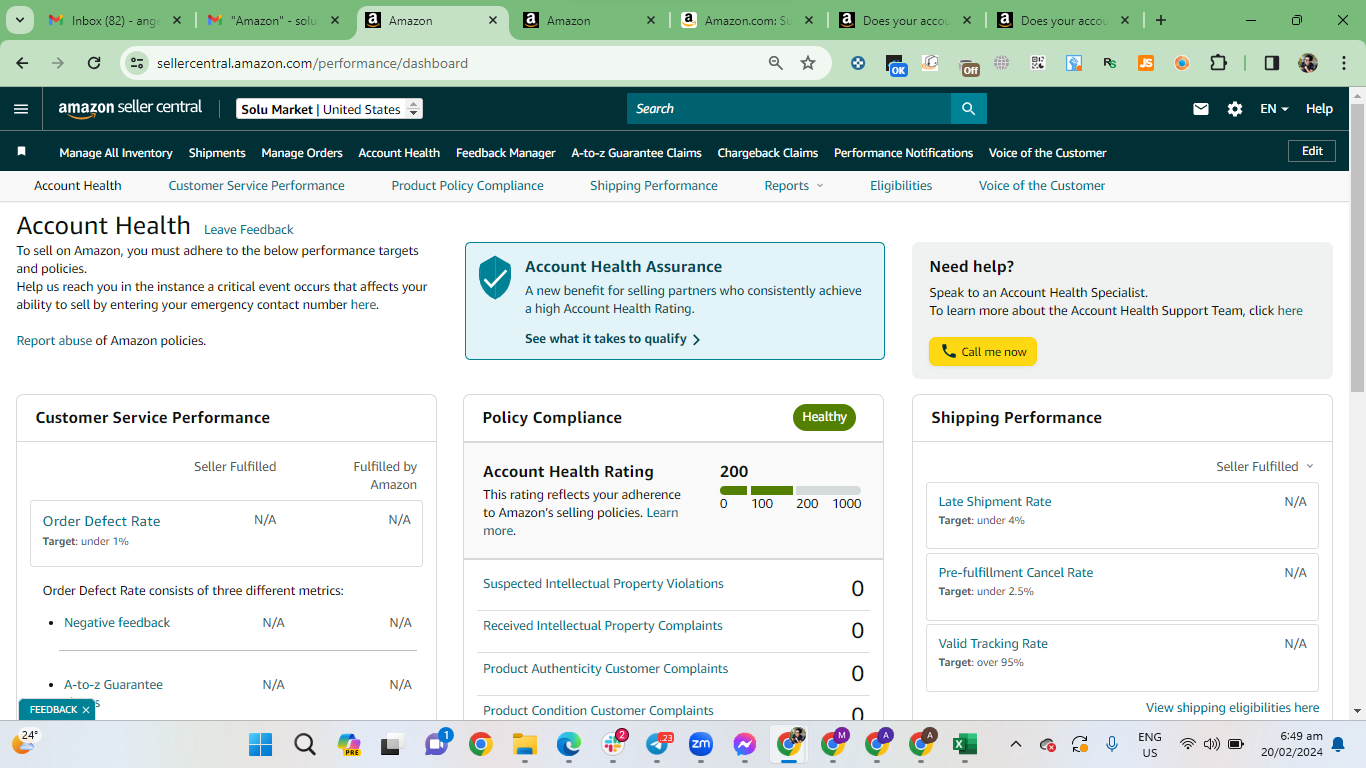Go back in browser history

click(22, 63)
